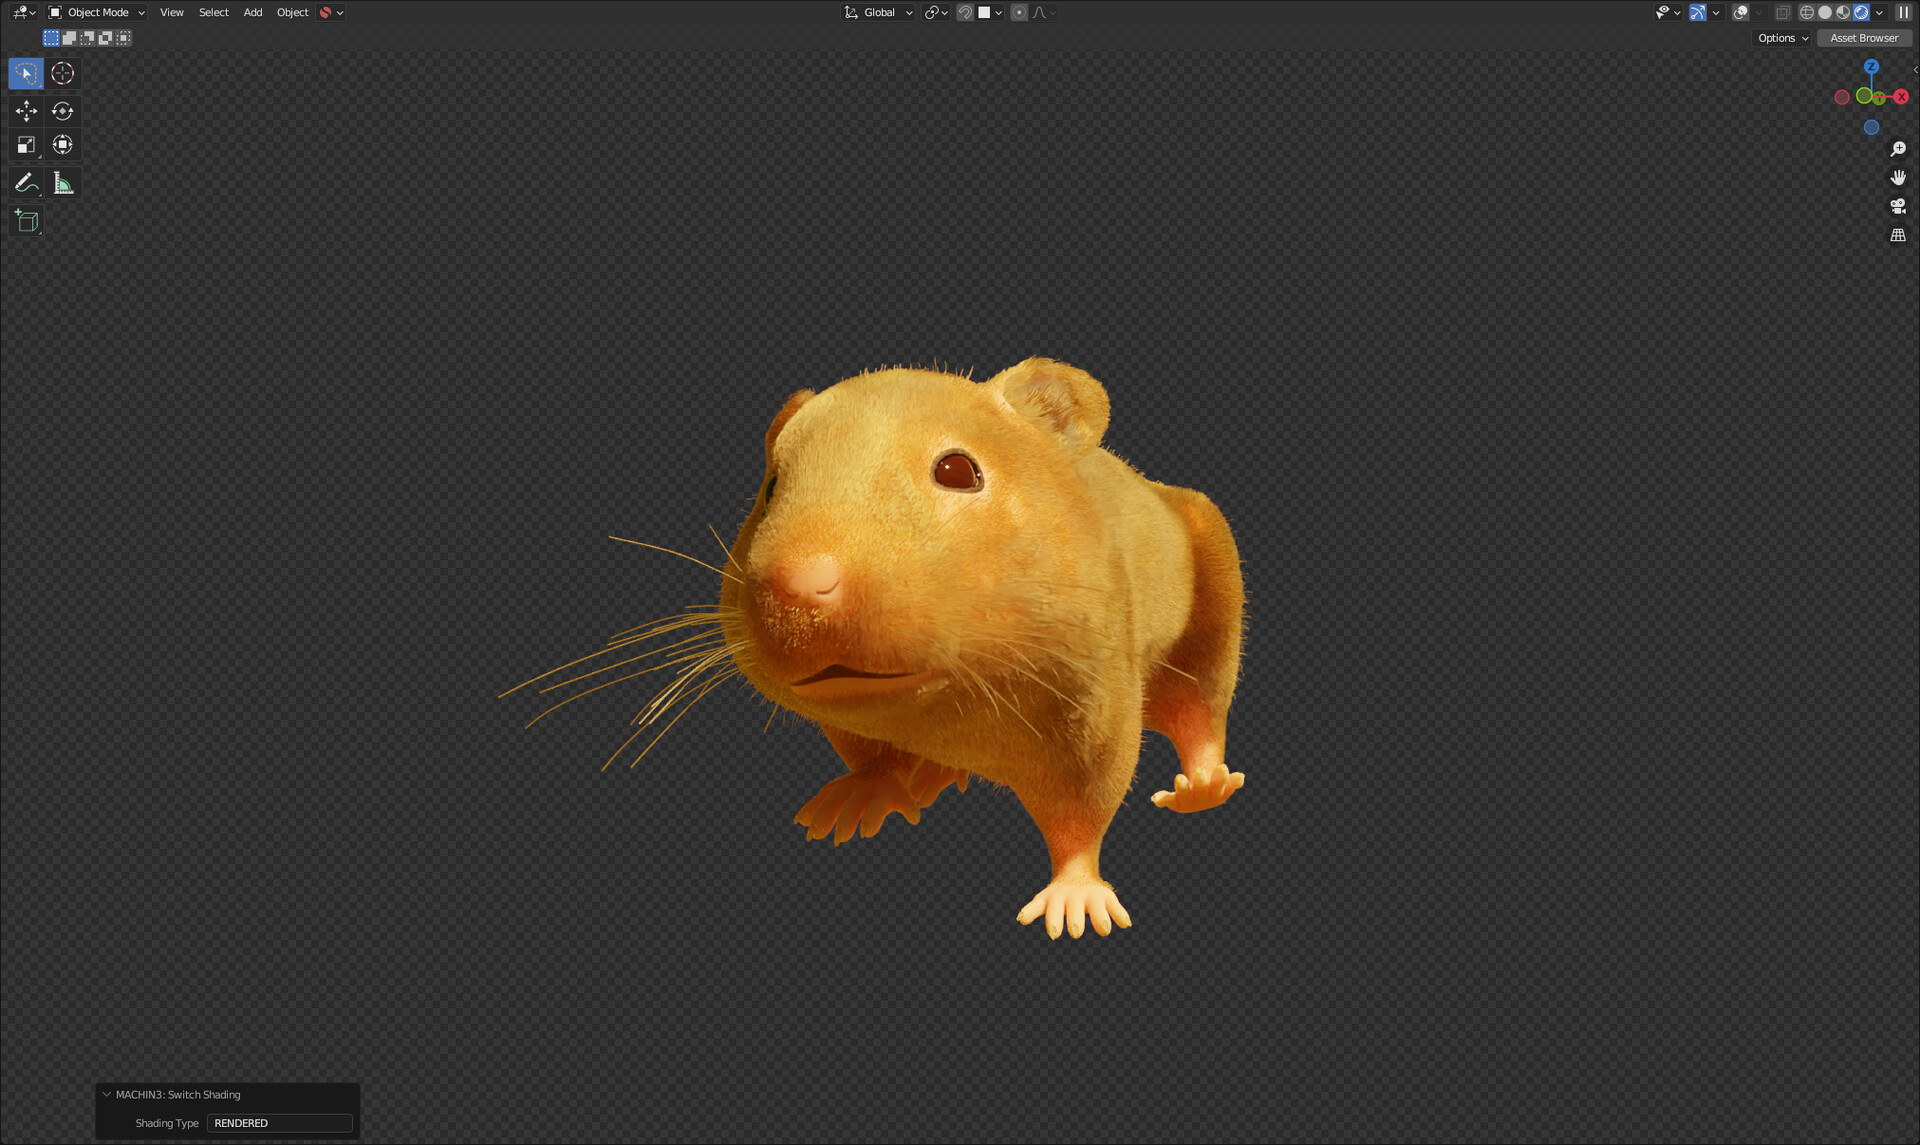This screenshot has width=1920, height=1145.
Task: Open the Add menu
Action: click(x=252, y=12)
